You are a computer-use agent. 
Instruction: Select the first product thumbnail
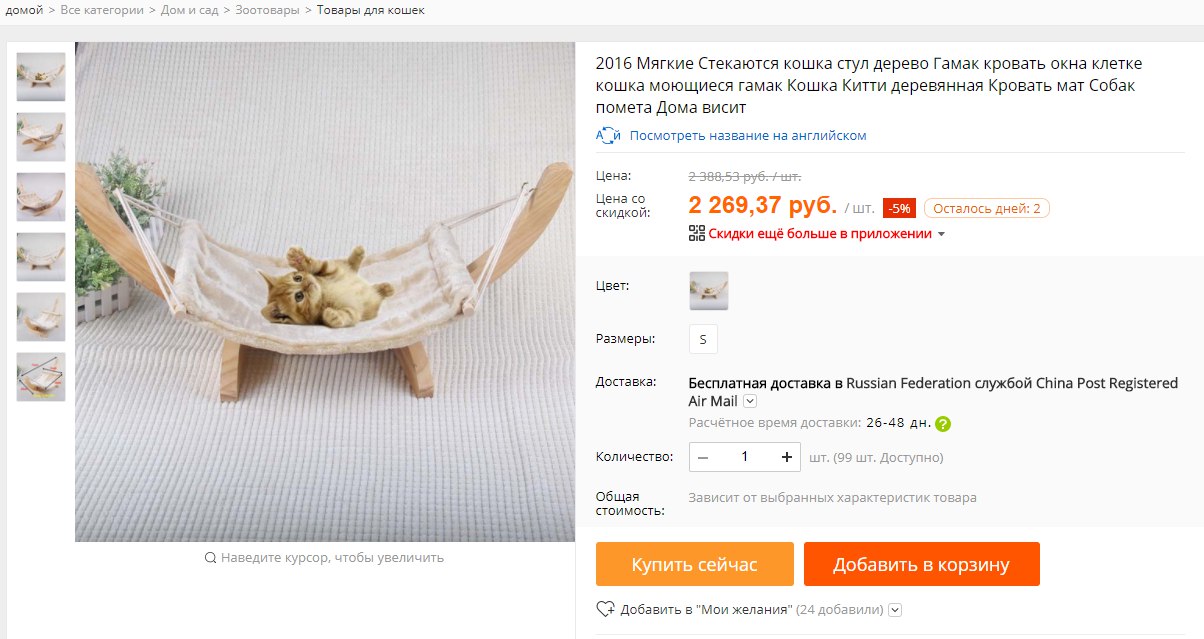41,77
